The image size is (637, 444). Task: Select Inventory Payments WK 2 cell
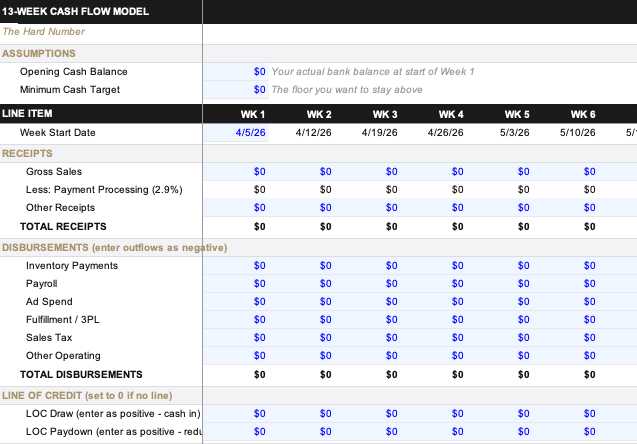coord(302,266)
